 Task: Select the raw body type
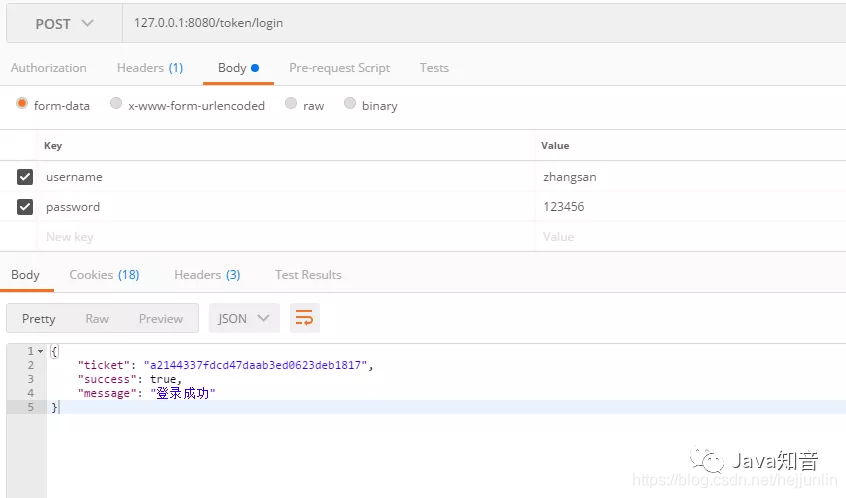(x=291, y=103)
